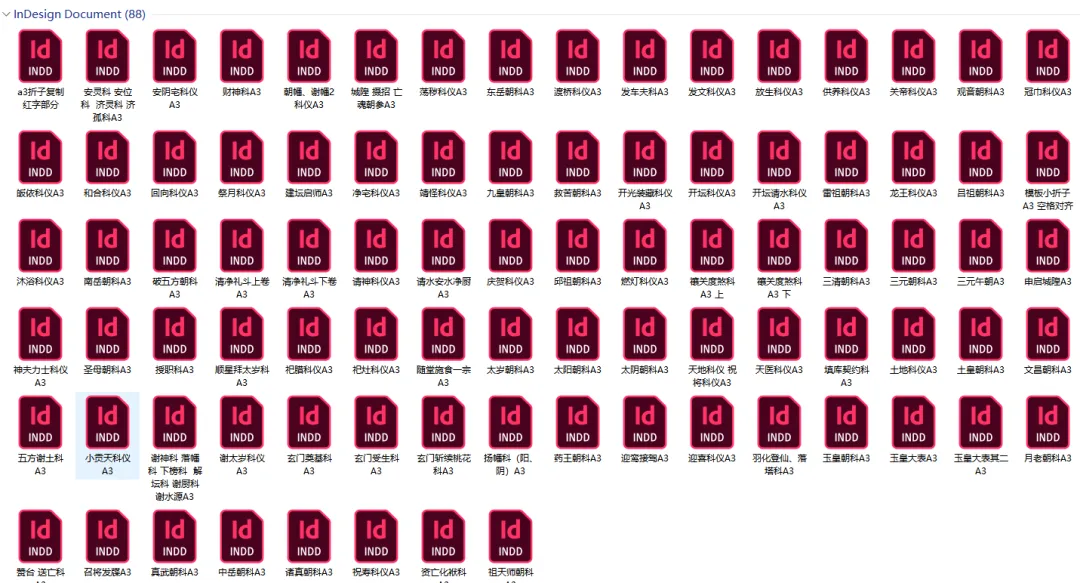Click the file name 诸真朝科A3
1080x583 pixels.
point(309,572)
